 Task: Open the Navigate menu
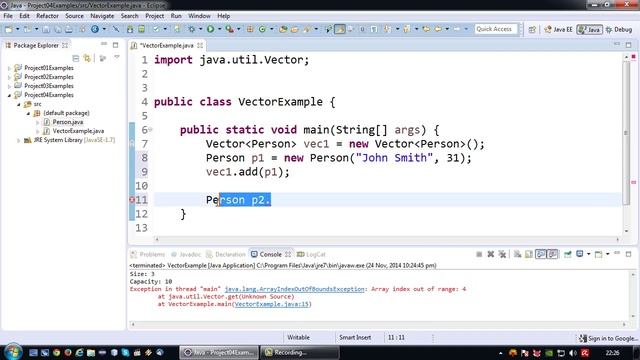102,16
